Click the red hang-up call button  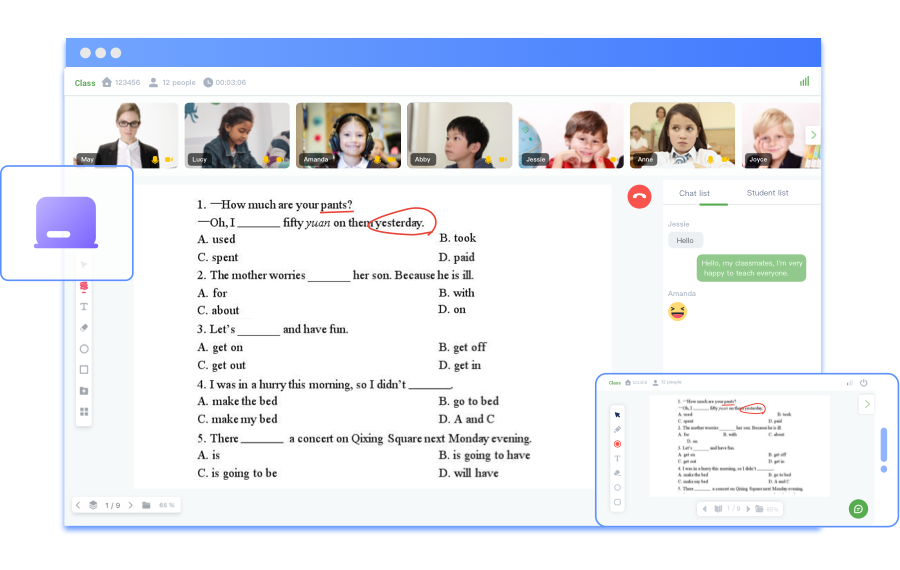(639, 196)
